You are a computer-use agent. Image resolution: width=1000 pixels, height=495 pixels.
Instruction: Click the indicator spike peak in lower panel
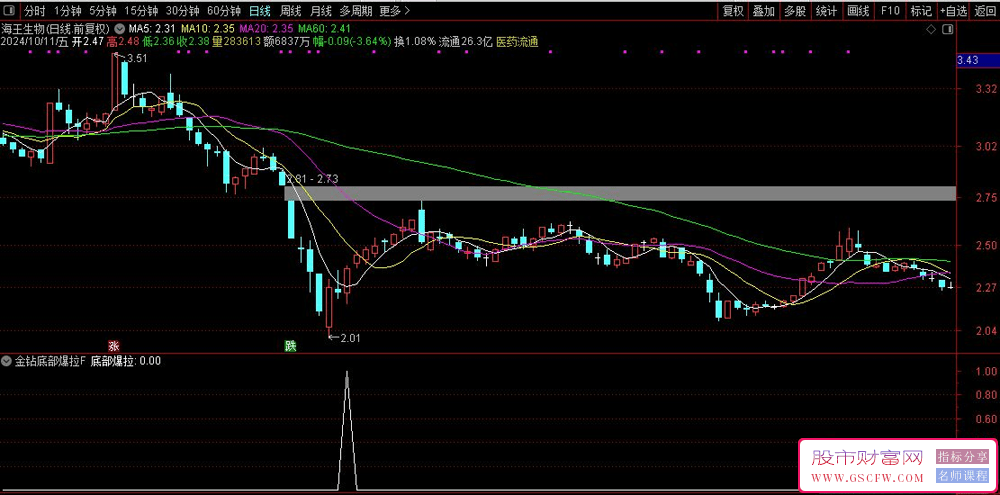point(347,374)
